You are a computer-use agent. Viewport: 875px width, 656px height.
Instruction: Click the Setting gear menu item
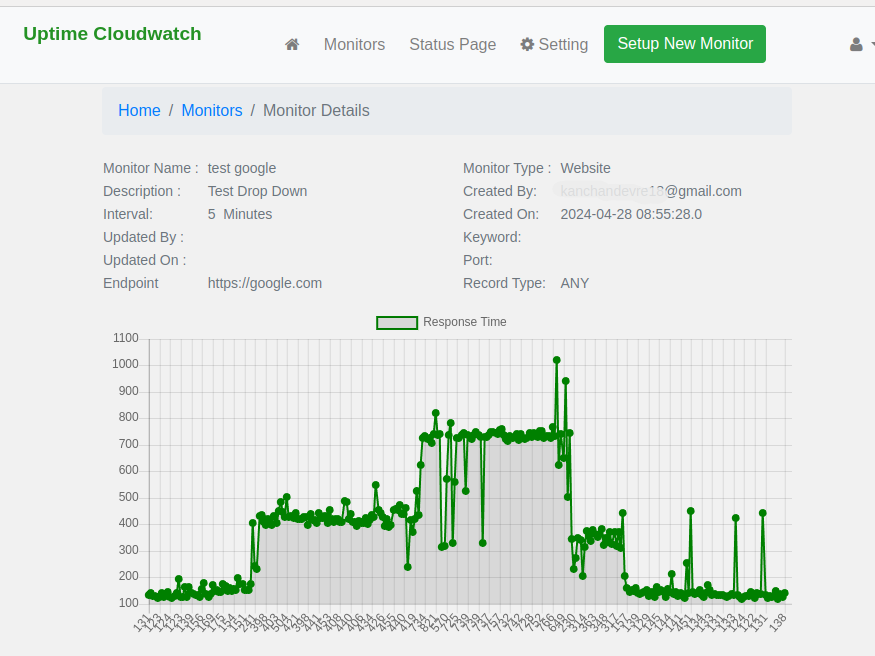click(x=554, y=44)
